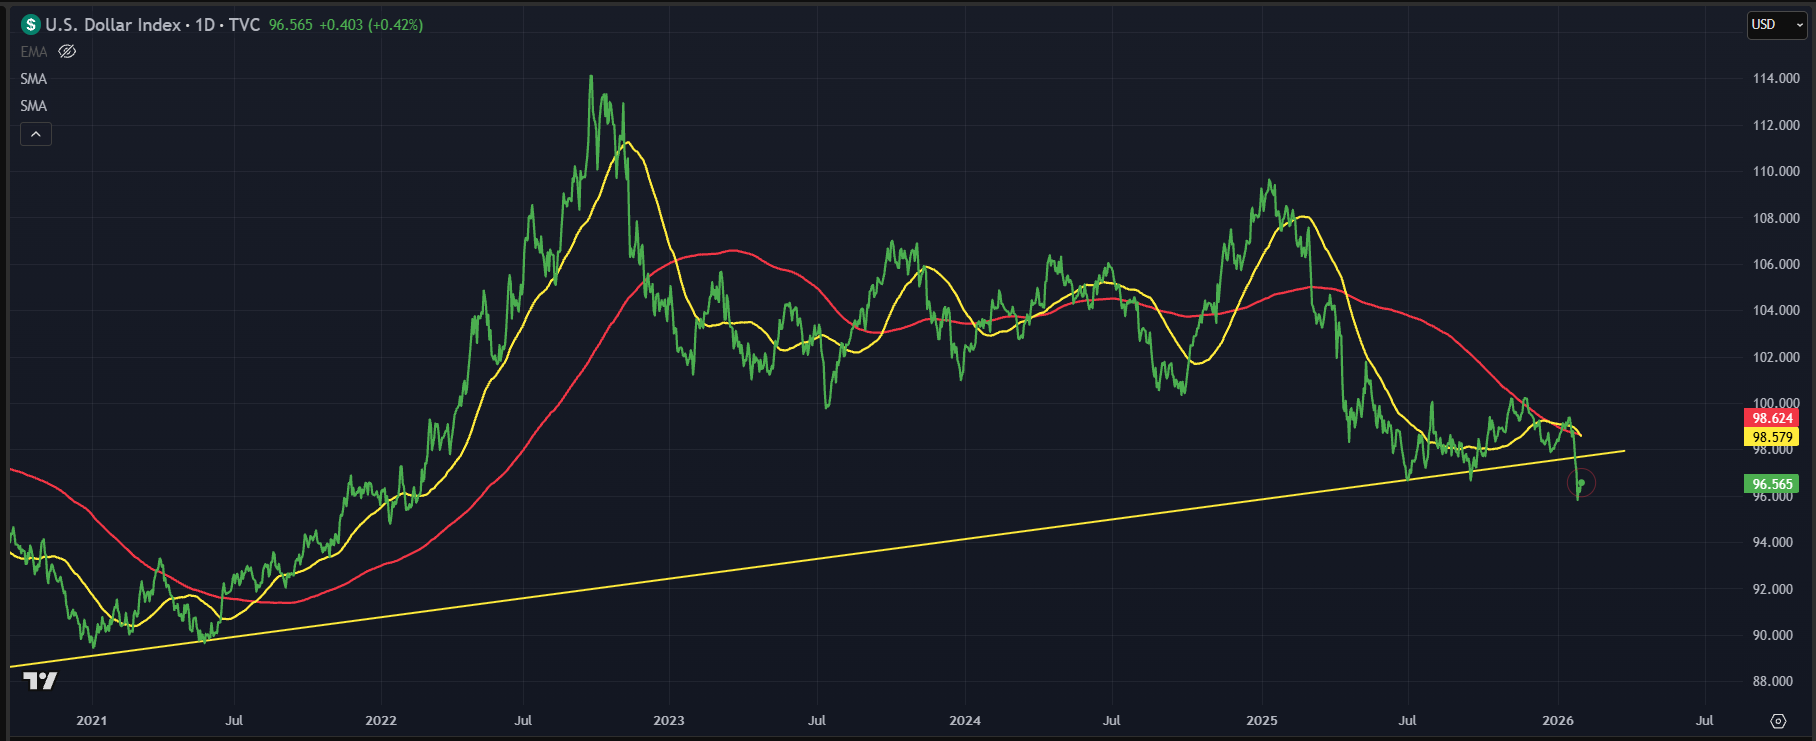Viewport: 1816px width, 741px height.
Task: Open the TradingView logo in the corner
Action: (x=40, y=681)
